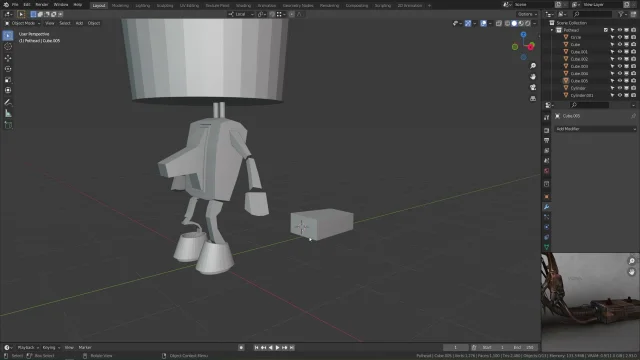Viewport: 640px width, 360px height.
Task: Click the viewport Select menu button
Action: (x=65, y=23)
